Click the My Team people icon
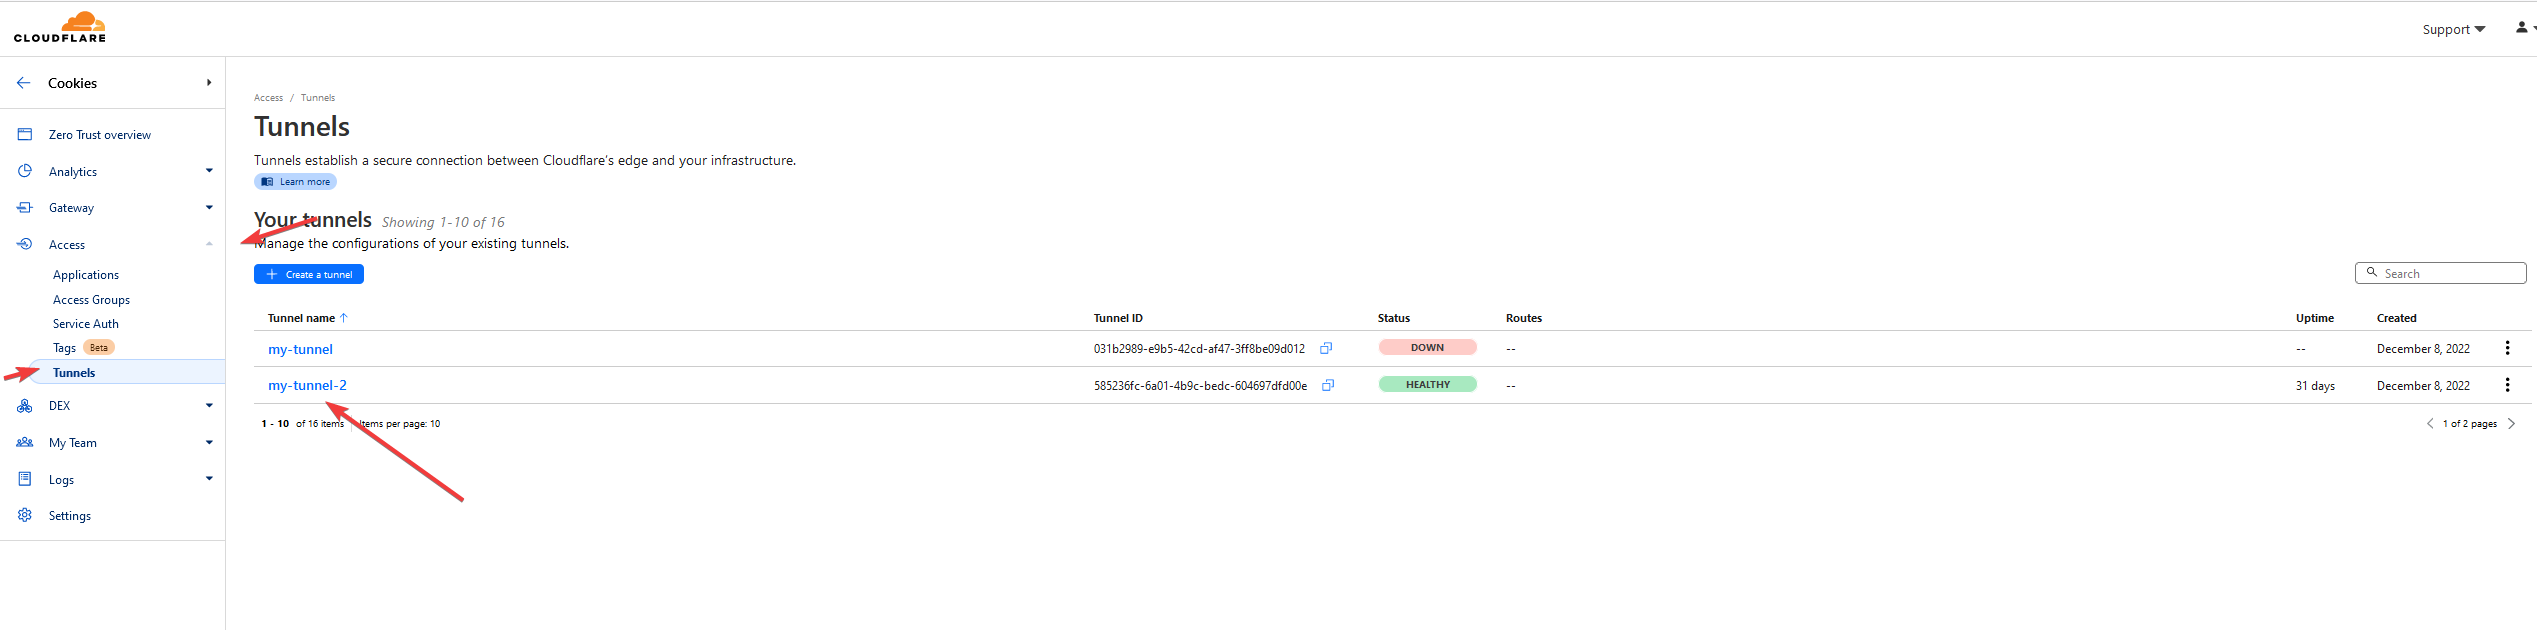This screenshot has height=630, width=2537. point(25,442)
